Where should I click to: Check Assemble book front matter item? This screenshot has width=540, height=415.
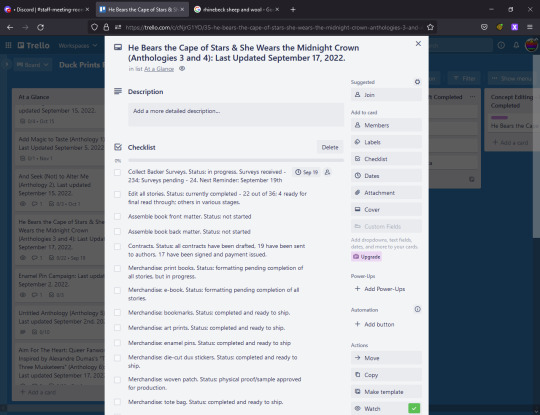click(x=117, y=216)
